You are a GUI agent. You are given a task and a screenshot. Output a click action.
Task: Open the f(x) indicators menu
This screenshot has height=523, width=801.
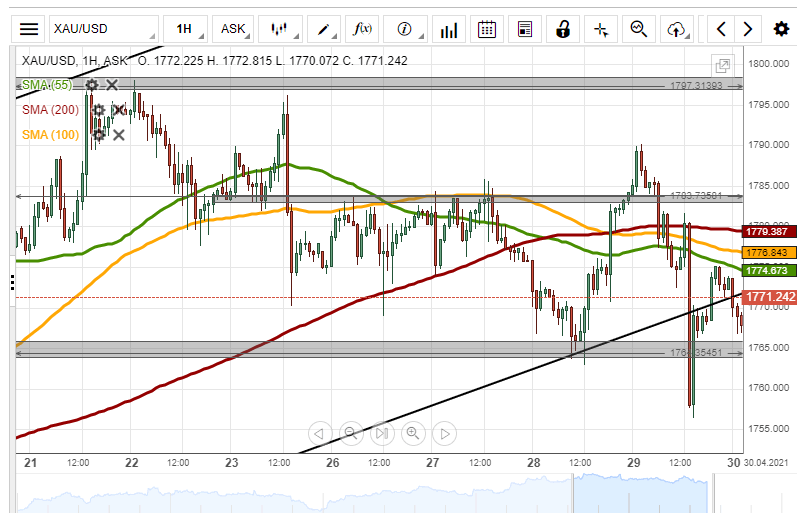pyautogui.click(x=365, y=29)
